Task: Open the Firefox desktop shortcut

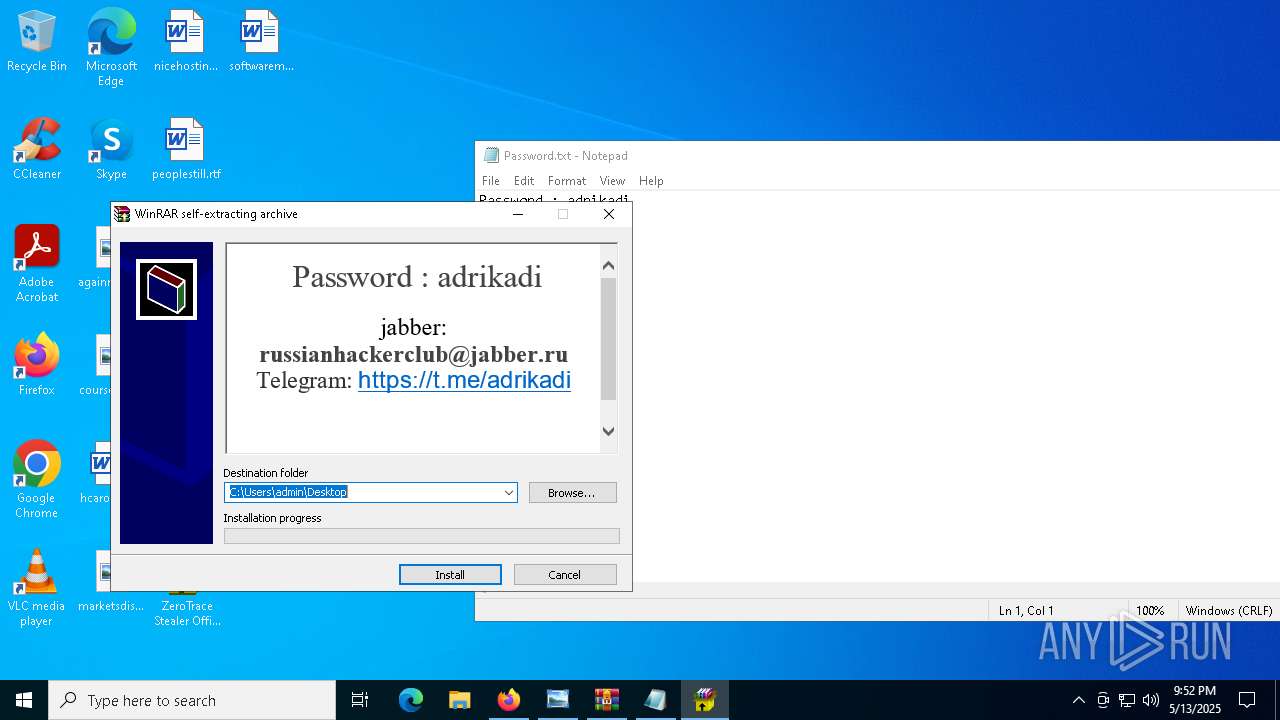Action: 37,365
